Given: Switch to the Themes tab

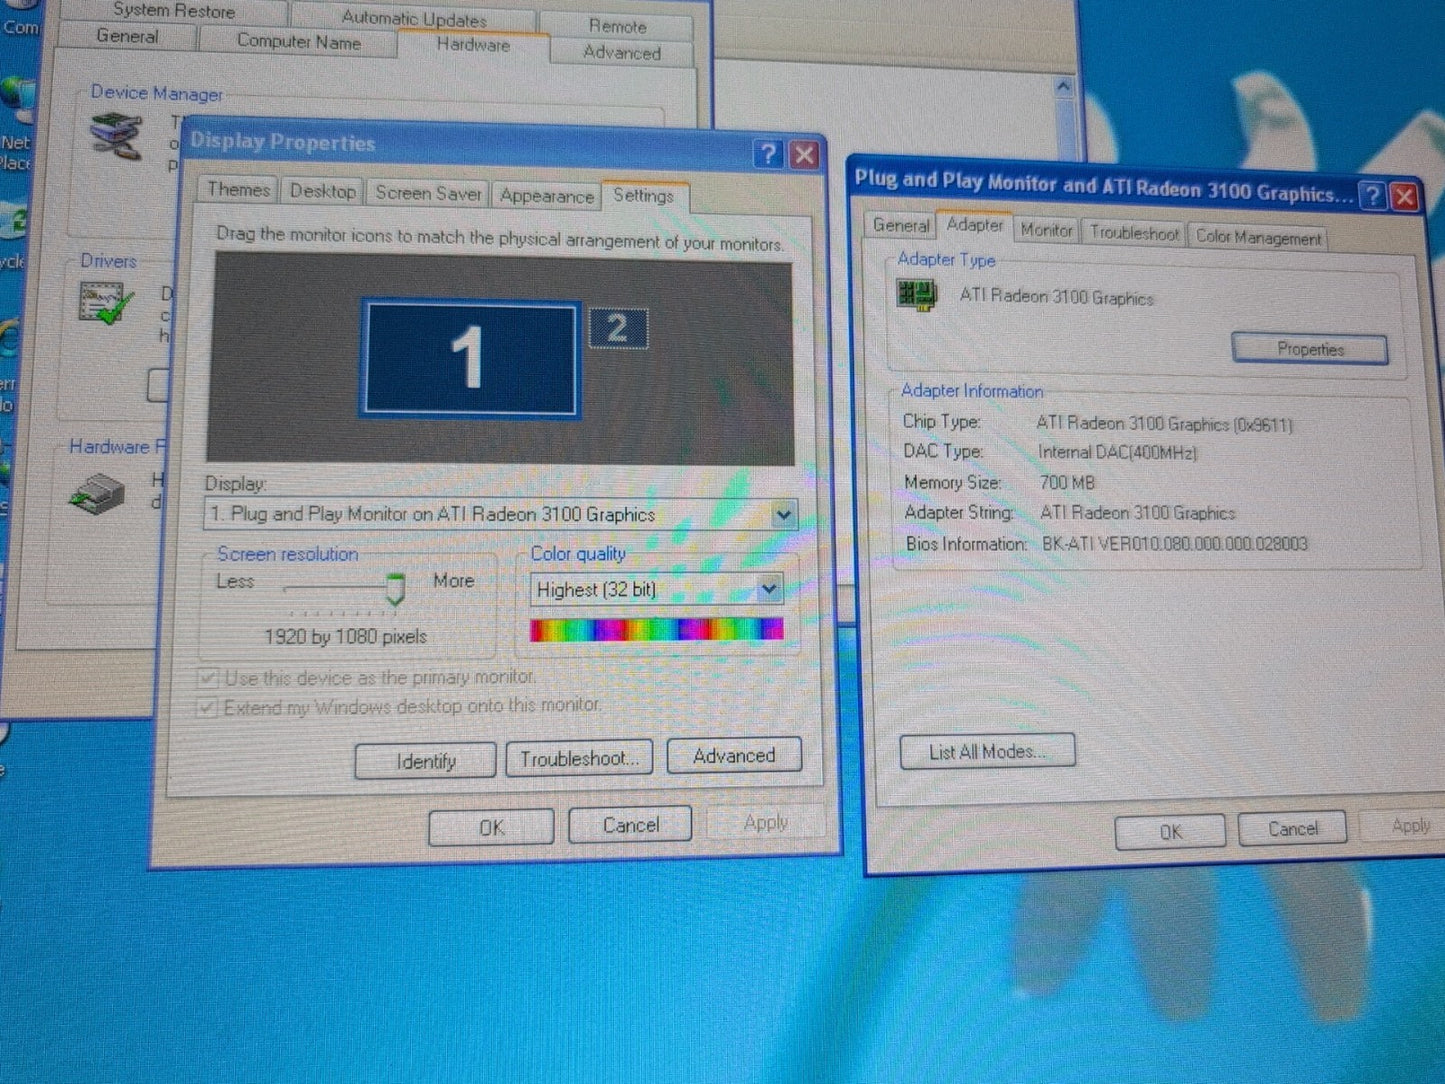Looking at the screenshot, I should click(238, 190).
